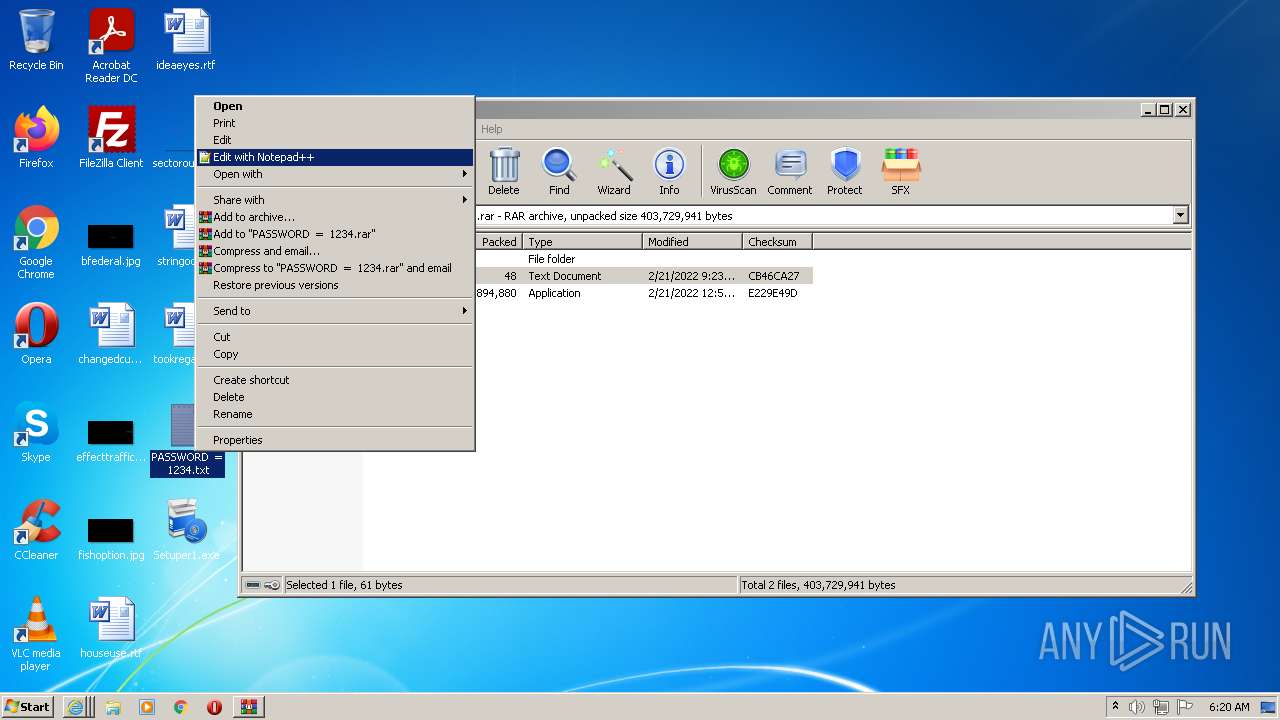
Task: Click the SFX toolbar icon
Action: (x=901, y=172)
